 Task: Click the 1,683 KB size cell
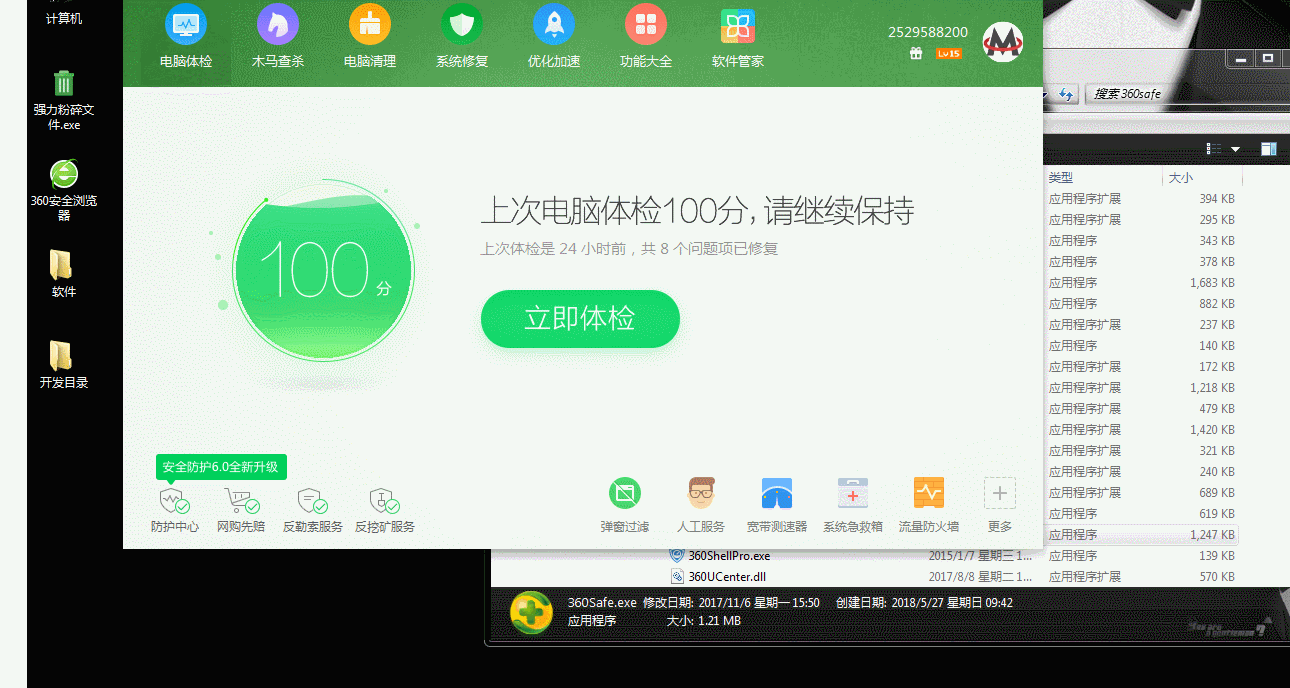pyautogui.click(x=1212, y=283)
